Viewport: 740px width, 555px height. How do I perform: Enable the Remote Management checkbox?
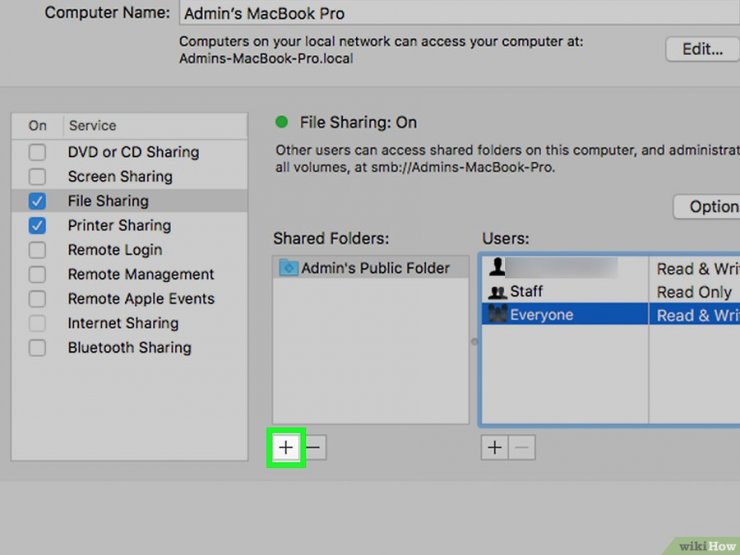point(37,274)
